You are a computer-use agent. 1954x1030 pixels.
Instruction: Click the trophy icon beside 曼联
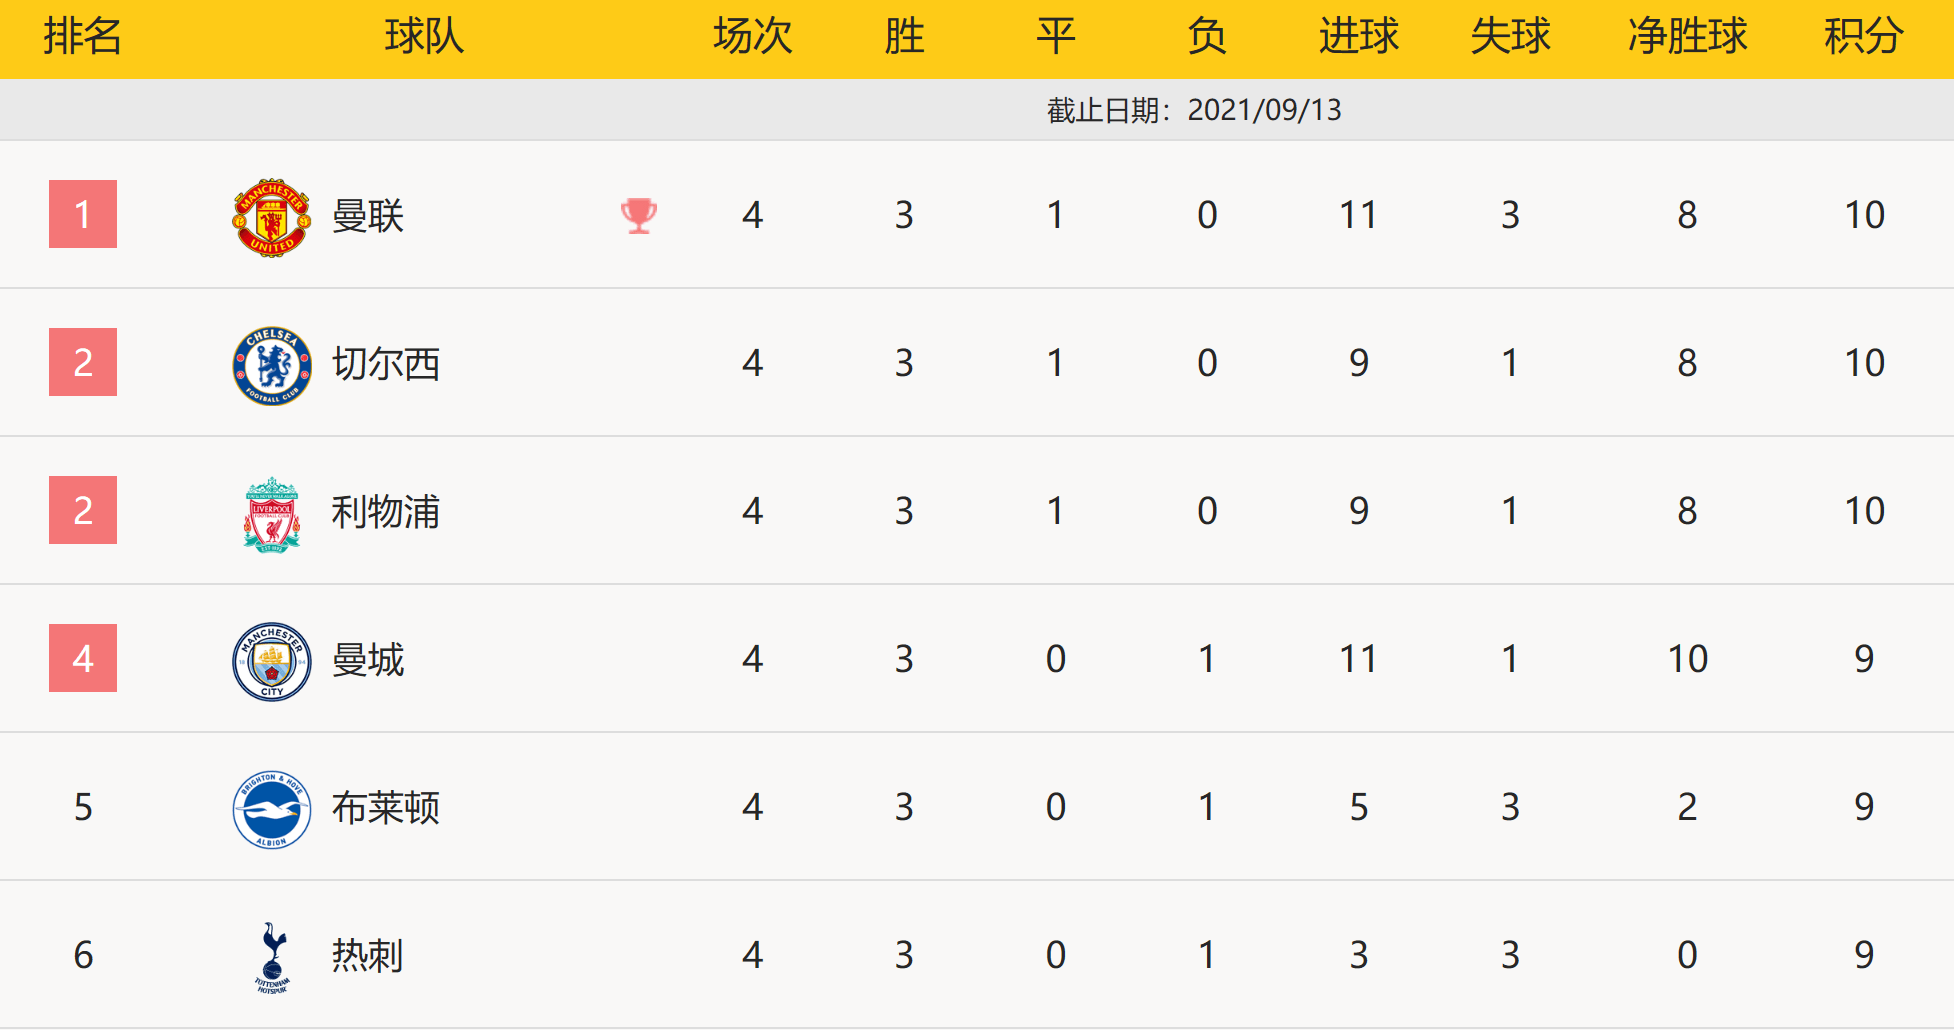point(638,215)
